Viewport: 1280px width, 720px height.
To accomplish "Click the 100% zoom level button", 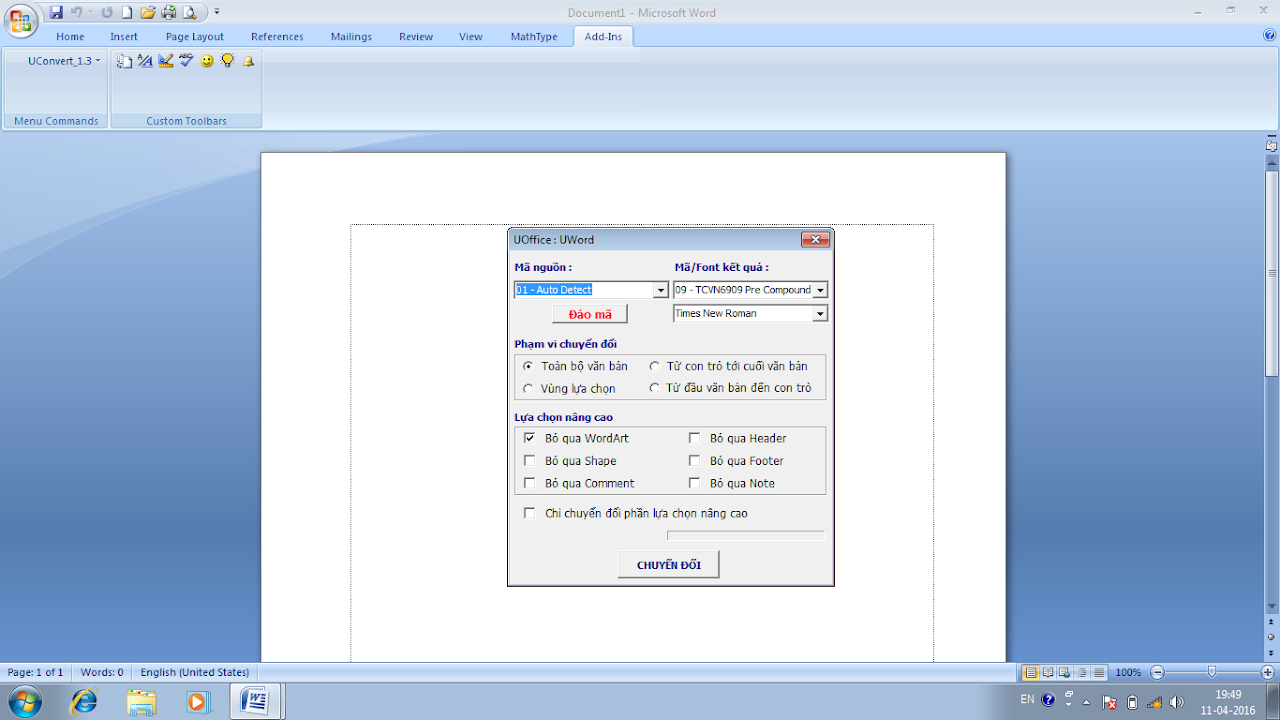I will click(1128, 672).
